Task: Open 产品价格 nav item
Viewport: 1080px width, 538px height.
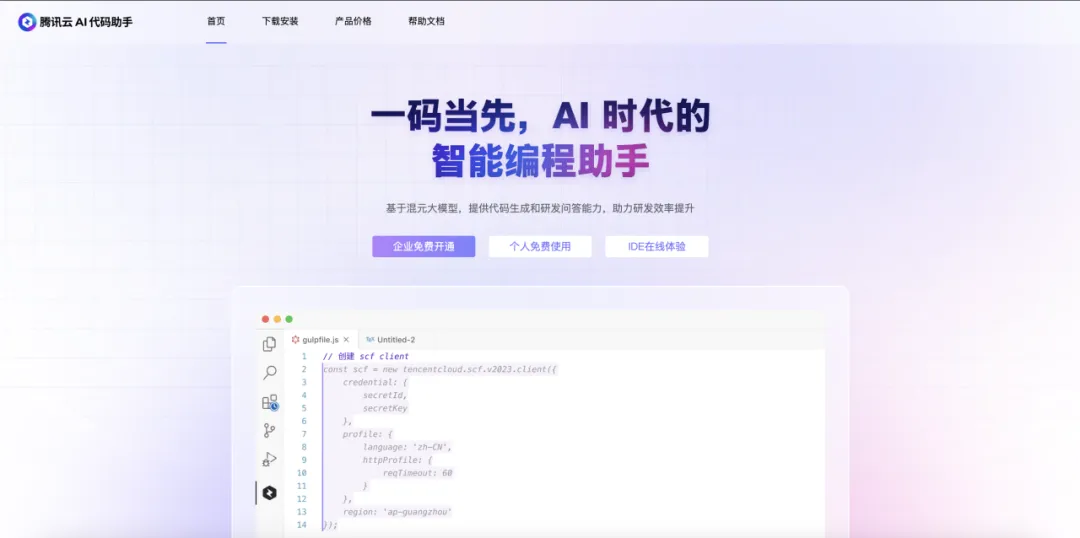Action: pyautogui.click(x=353, y=21)
